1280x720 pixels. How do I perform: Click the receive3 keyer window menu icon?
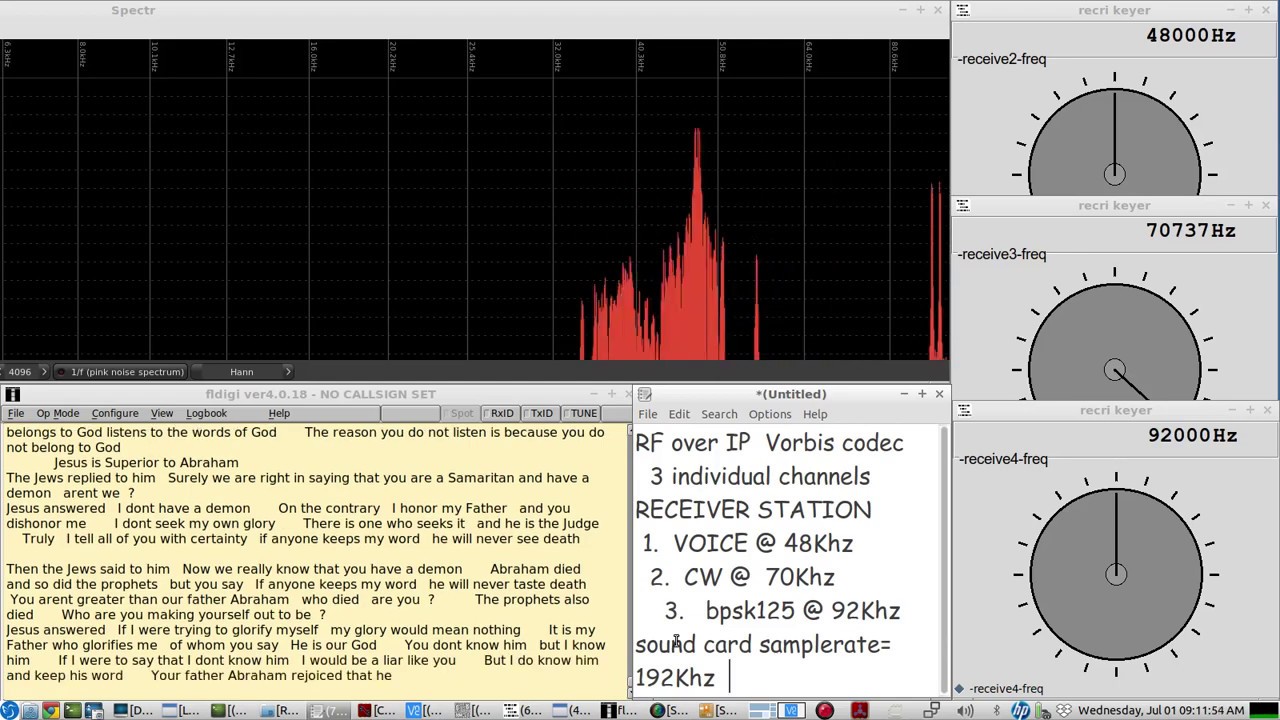962,205
